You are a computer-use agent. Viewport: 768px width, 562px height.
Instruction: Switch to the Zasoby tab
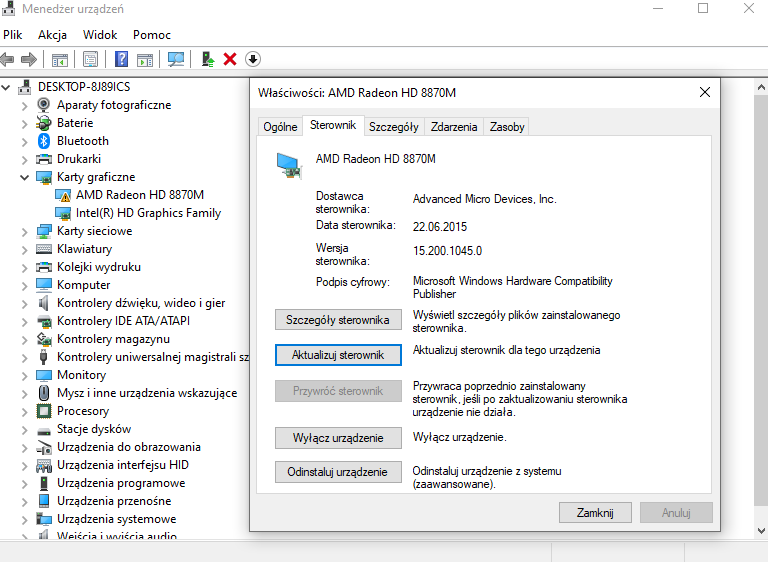507,127
